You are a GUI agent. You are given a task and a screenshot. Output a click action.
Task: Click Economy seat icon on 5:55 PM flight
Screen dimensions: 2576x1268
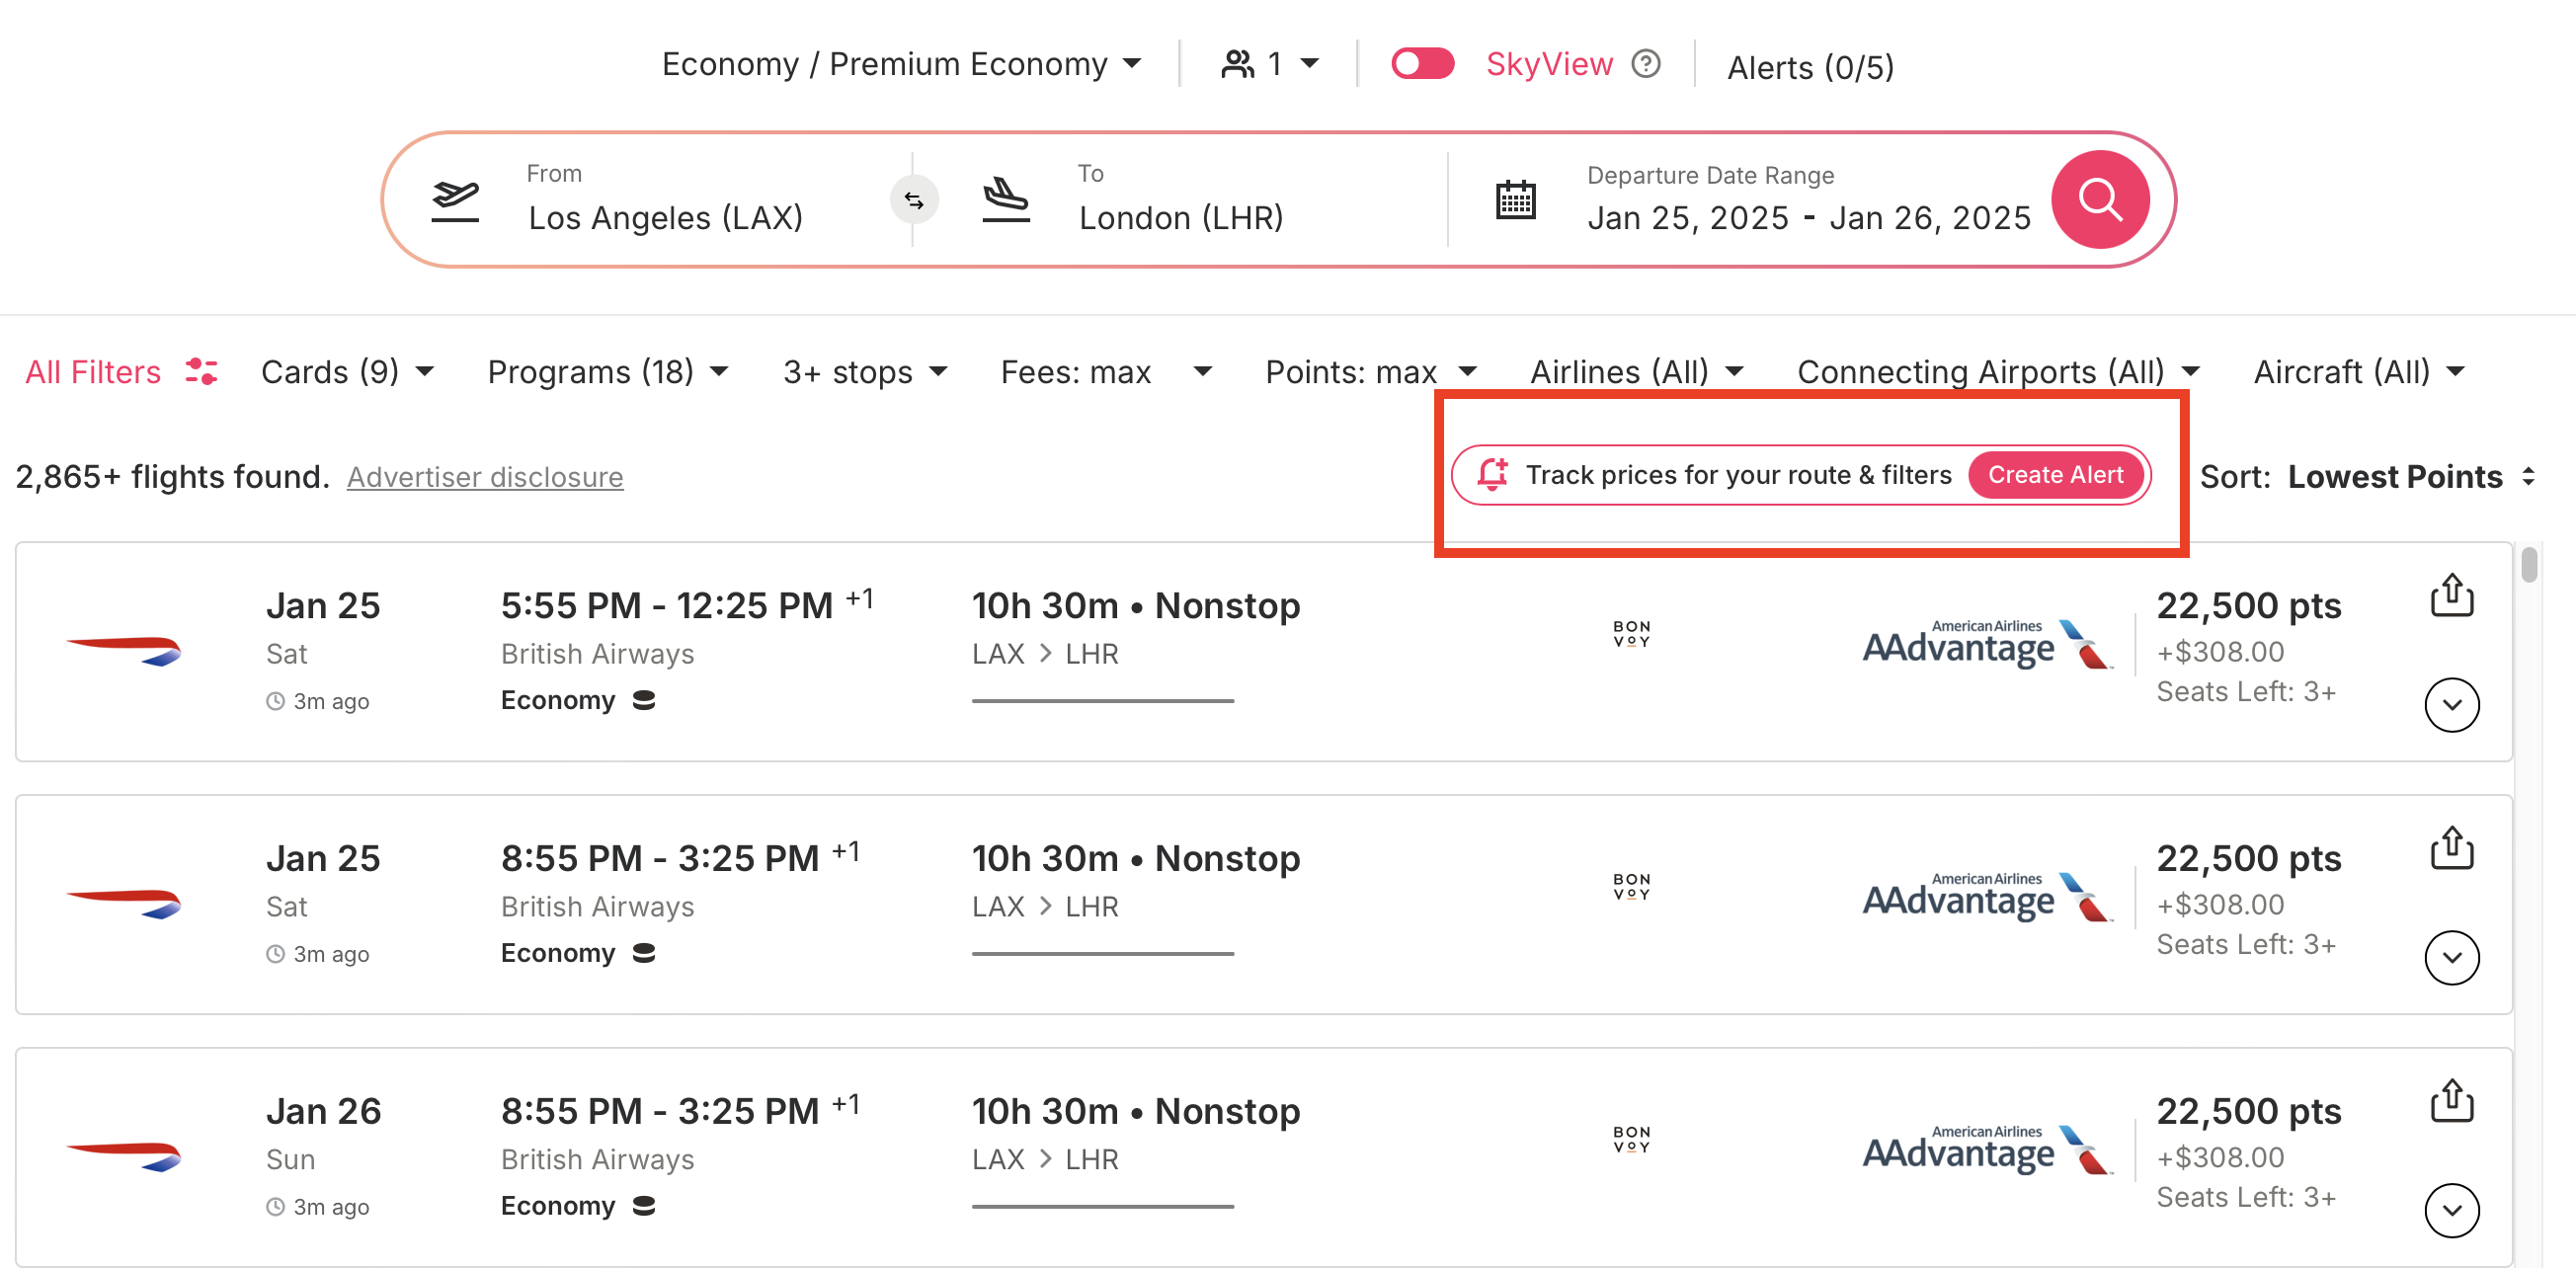click(644, 700)
